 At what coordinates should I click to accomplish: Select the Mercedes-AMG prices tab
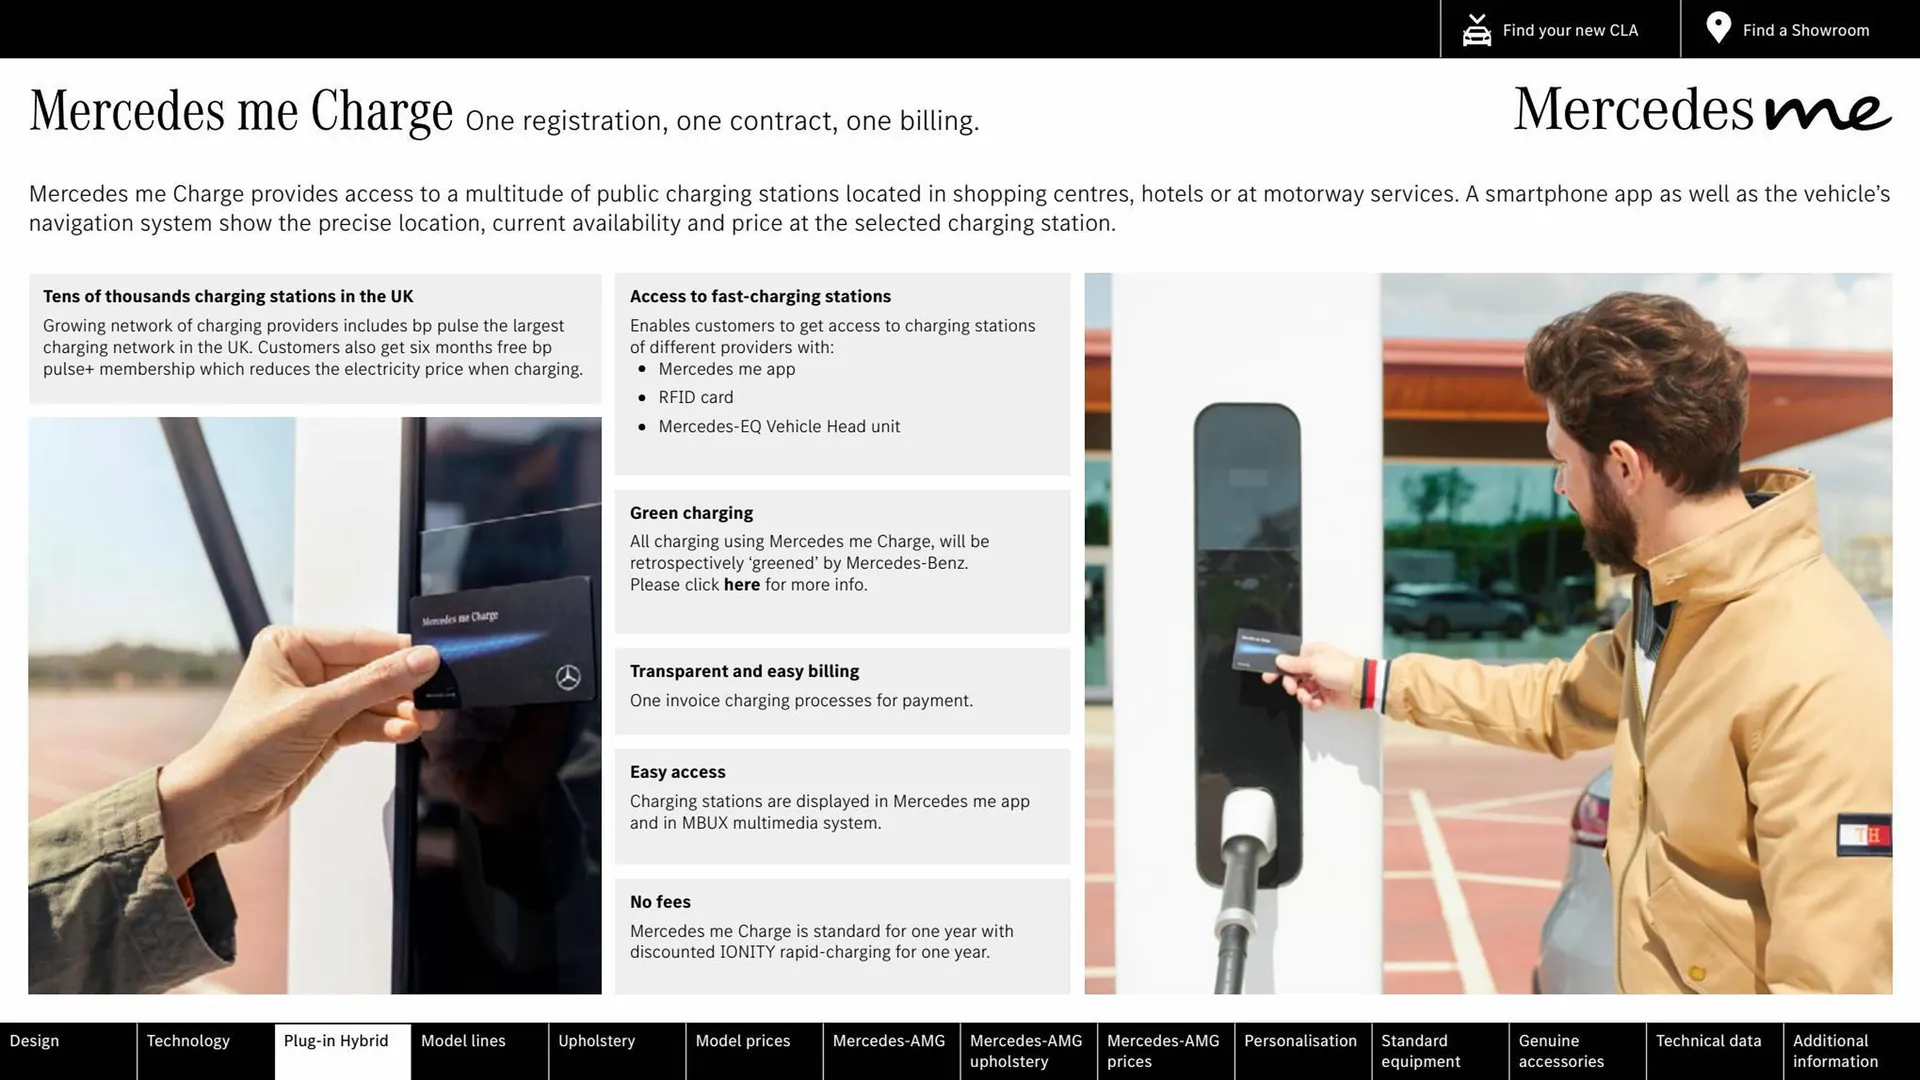(1164, 1051)
